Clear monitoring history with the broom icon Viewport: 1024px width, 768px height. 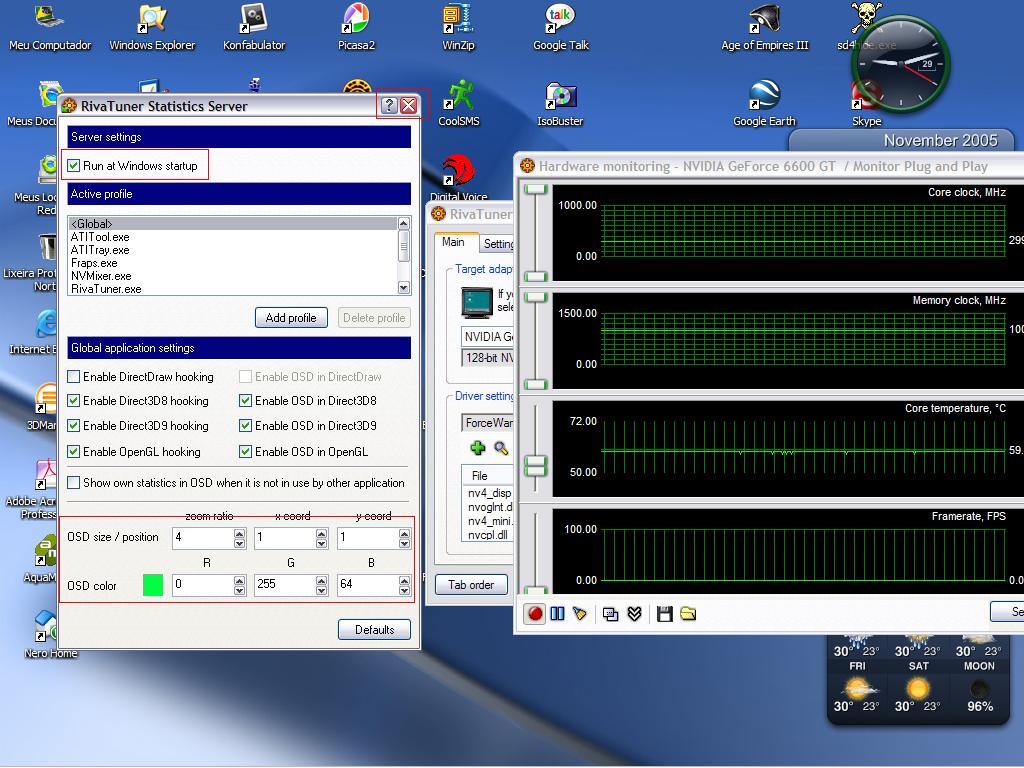point(580,614)
